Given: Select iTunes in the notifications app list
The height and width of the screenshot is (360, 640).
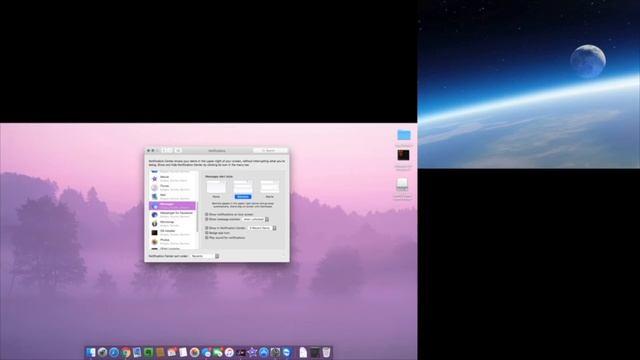Looking at the screenshot, I should [173, 188].
